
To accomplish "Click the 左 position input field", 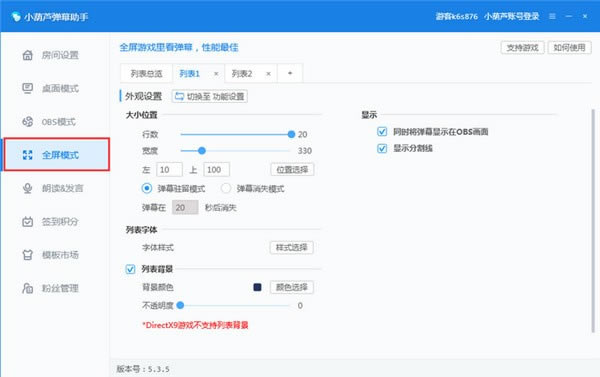I will coord(169,170).
